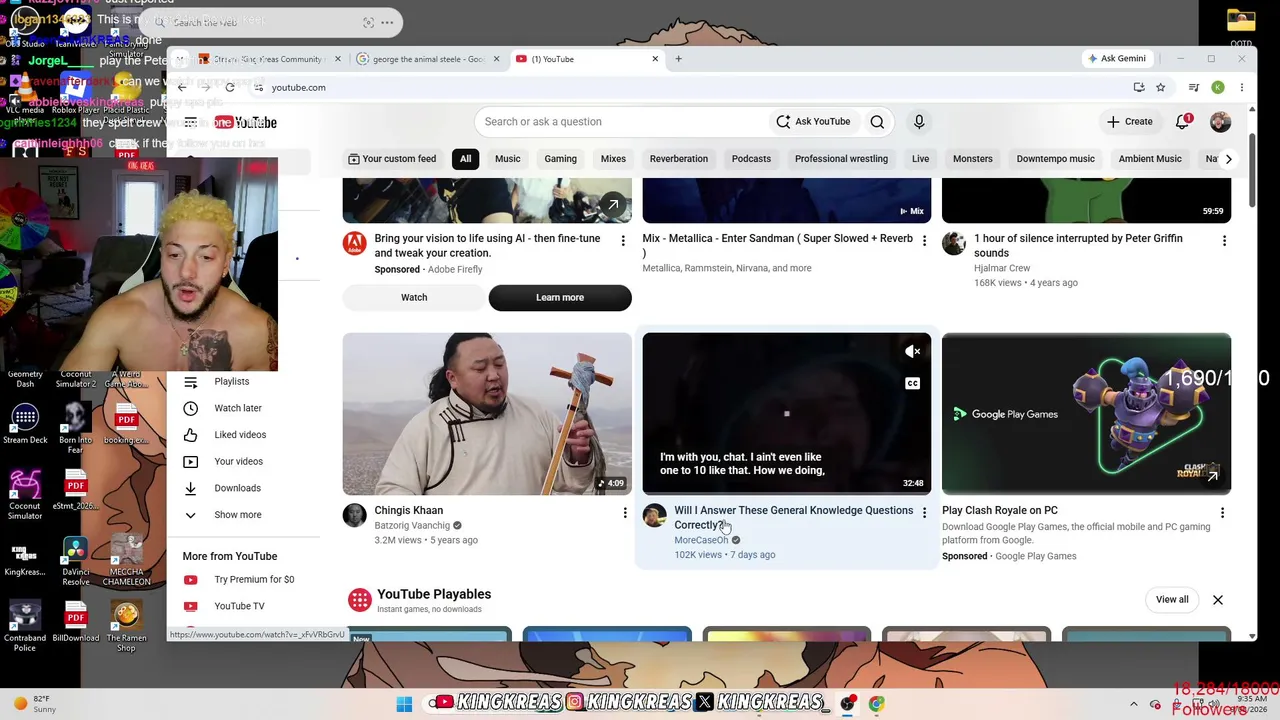This screenshot has width=1280, height=720.
Task: Click the Ask YouTube button
Action: click(813, 122)
